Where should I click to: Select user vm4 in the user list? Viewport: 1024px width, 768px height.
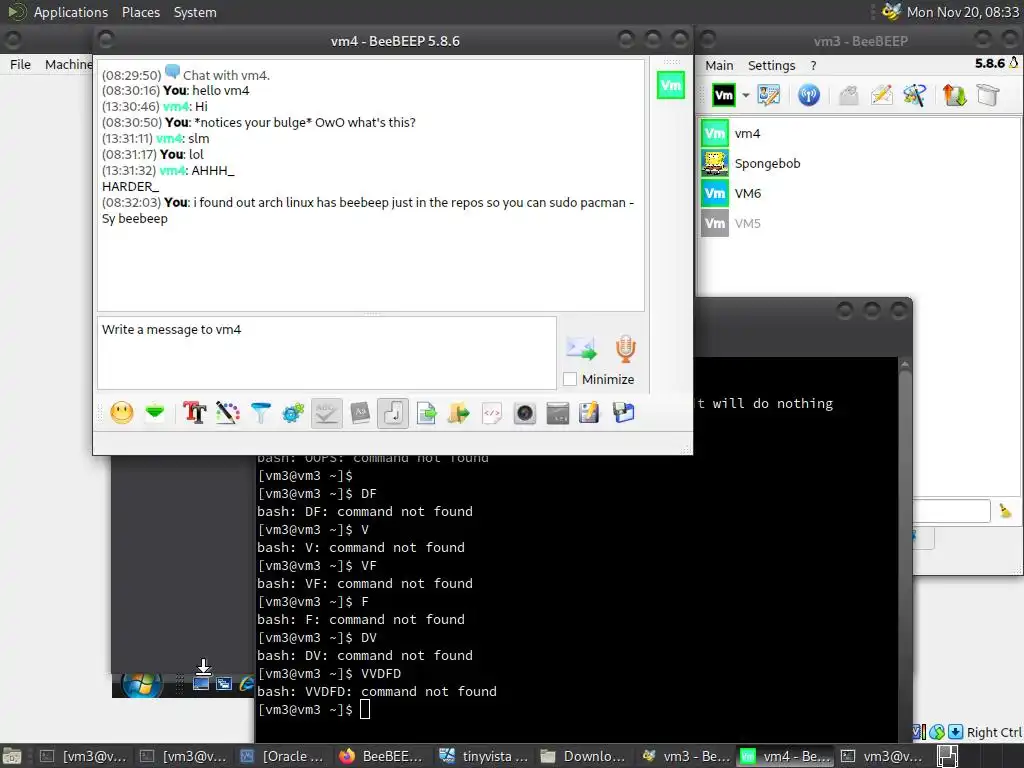coord(859,133)
